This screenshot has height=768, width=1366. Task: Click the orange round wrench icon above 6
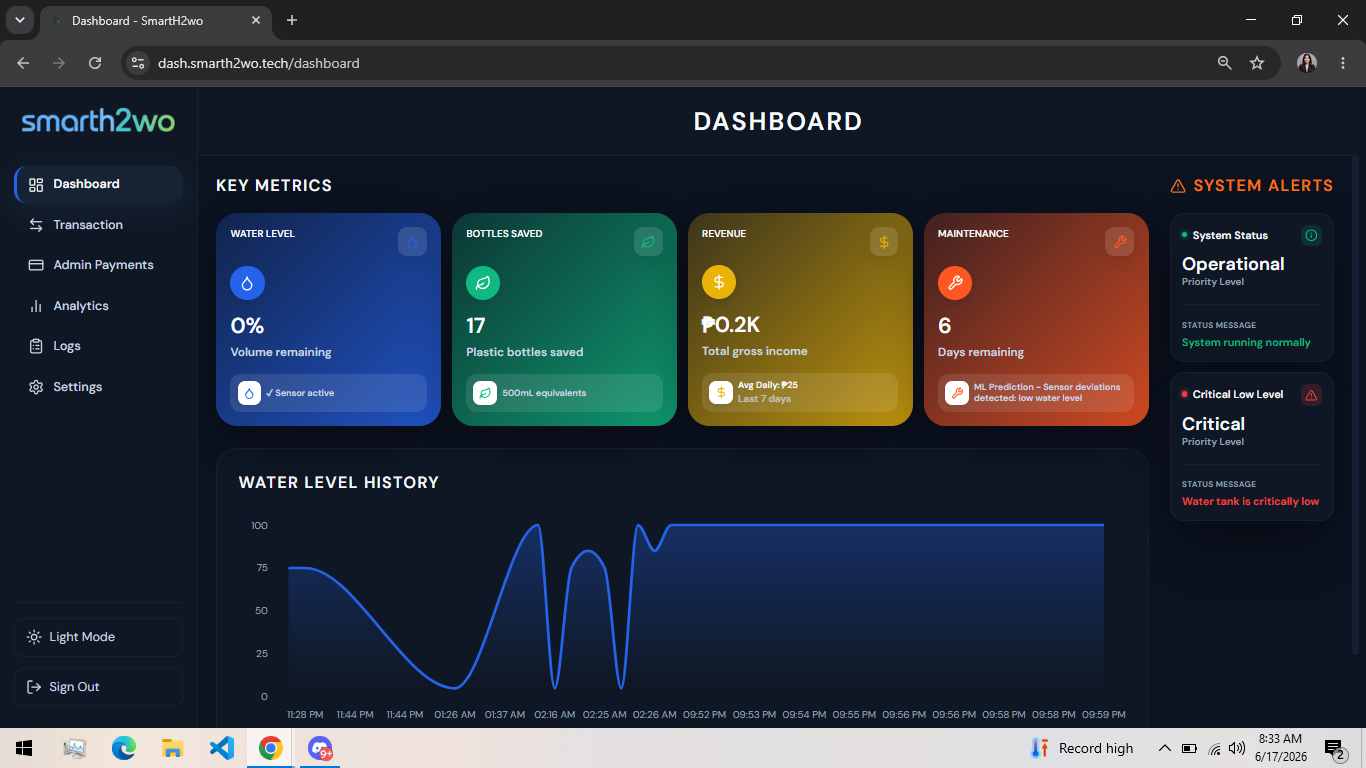tap(955, 283)
